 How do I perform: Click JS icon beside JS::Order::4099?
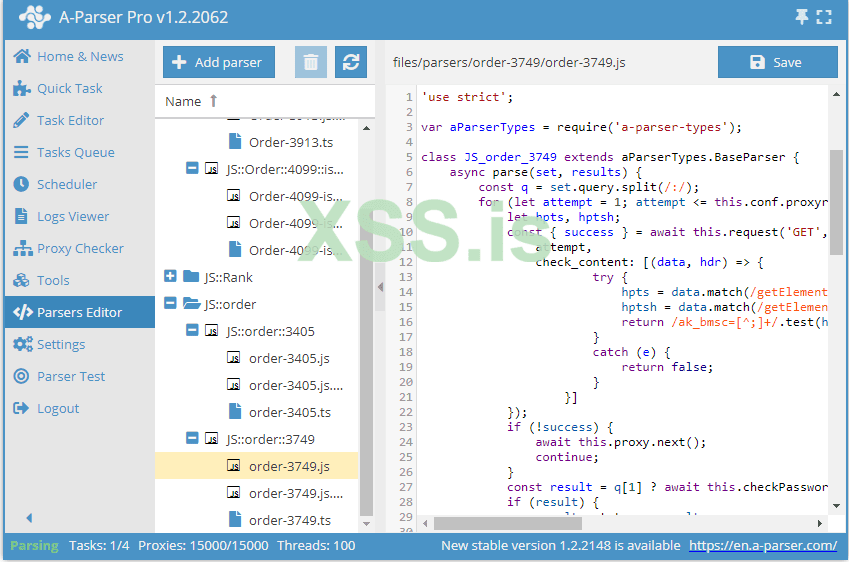point(212,169)
